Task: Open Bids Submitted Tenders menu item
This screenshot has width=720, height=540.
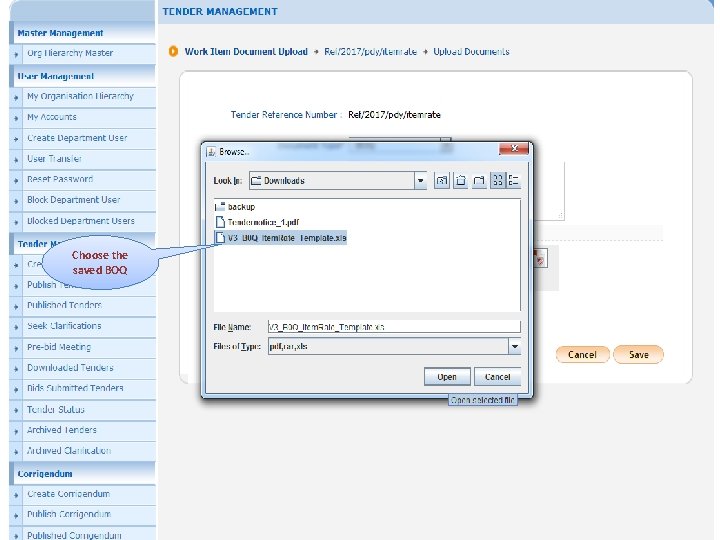Action: 75,388
